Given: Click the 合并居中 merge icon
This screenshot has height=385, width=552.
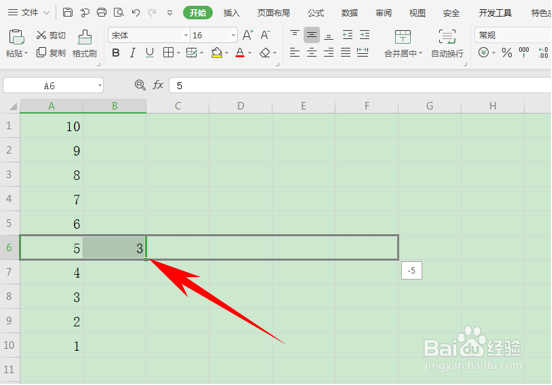Looking at the screenshot, I should click(403, 37).
